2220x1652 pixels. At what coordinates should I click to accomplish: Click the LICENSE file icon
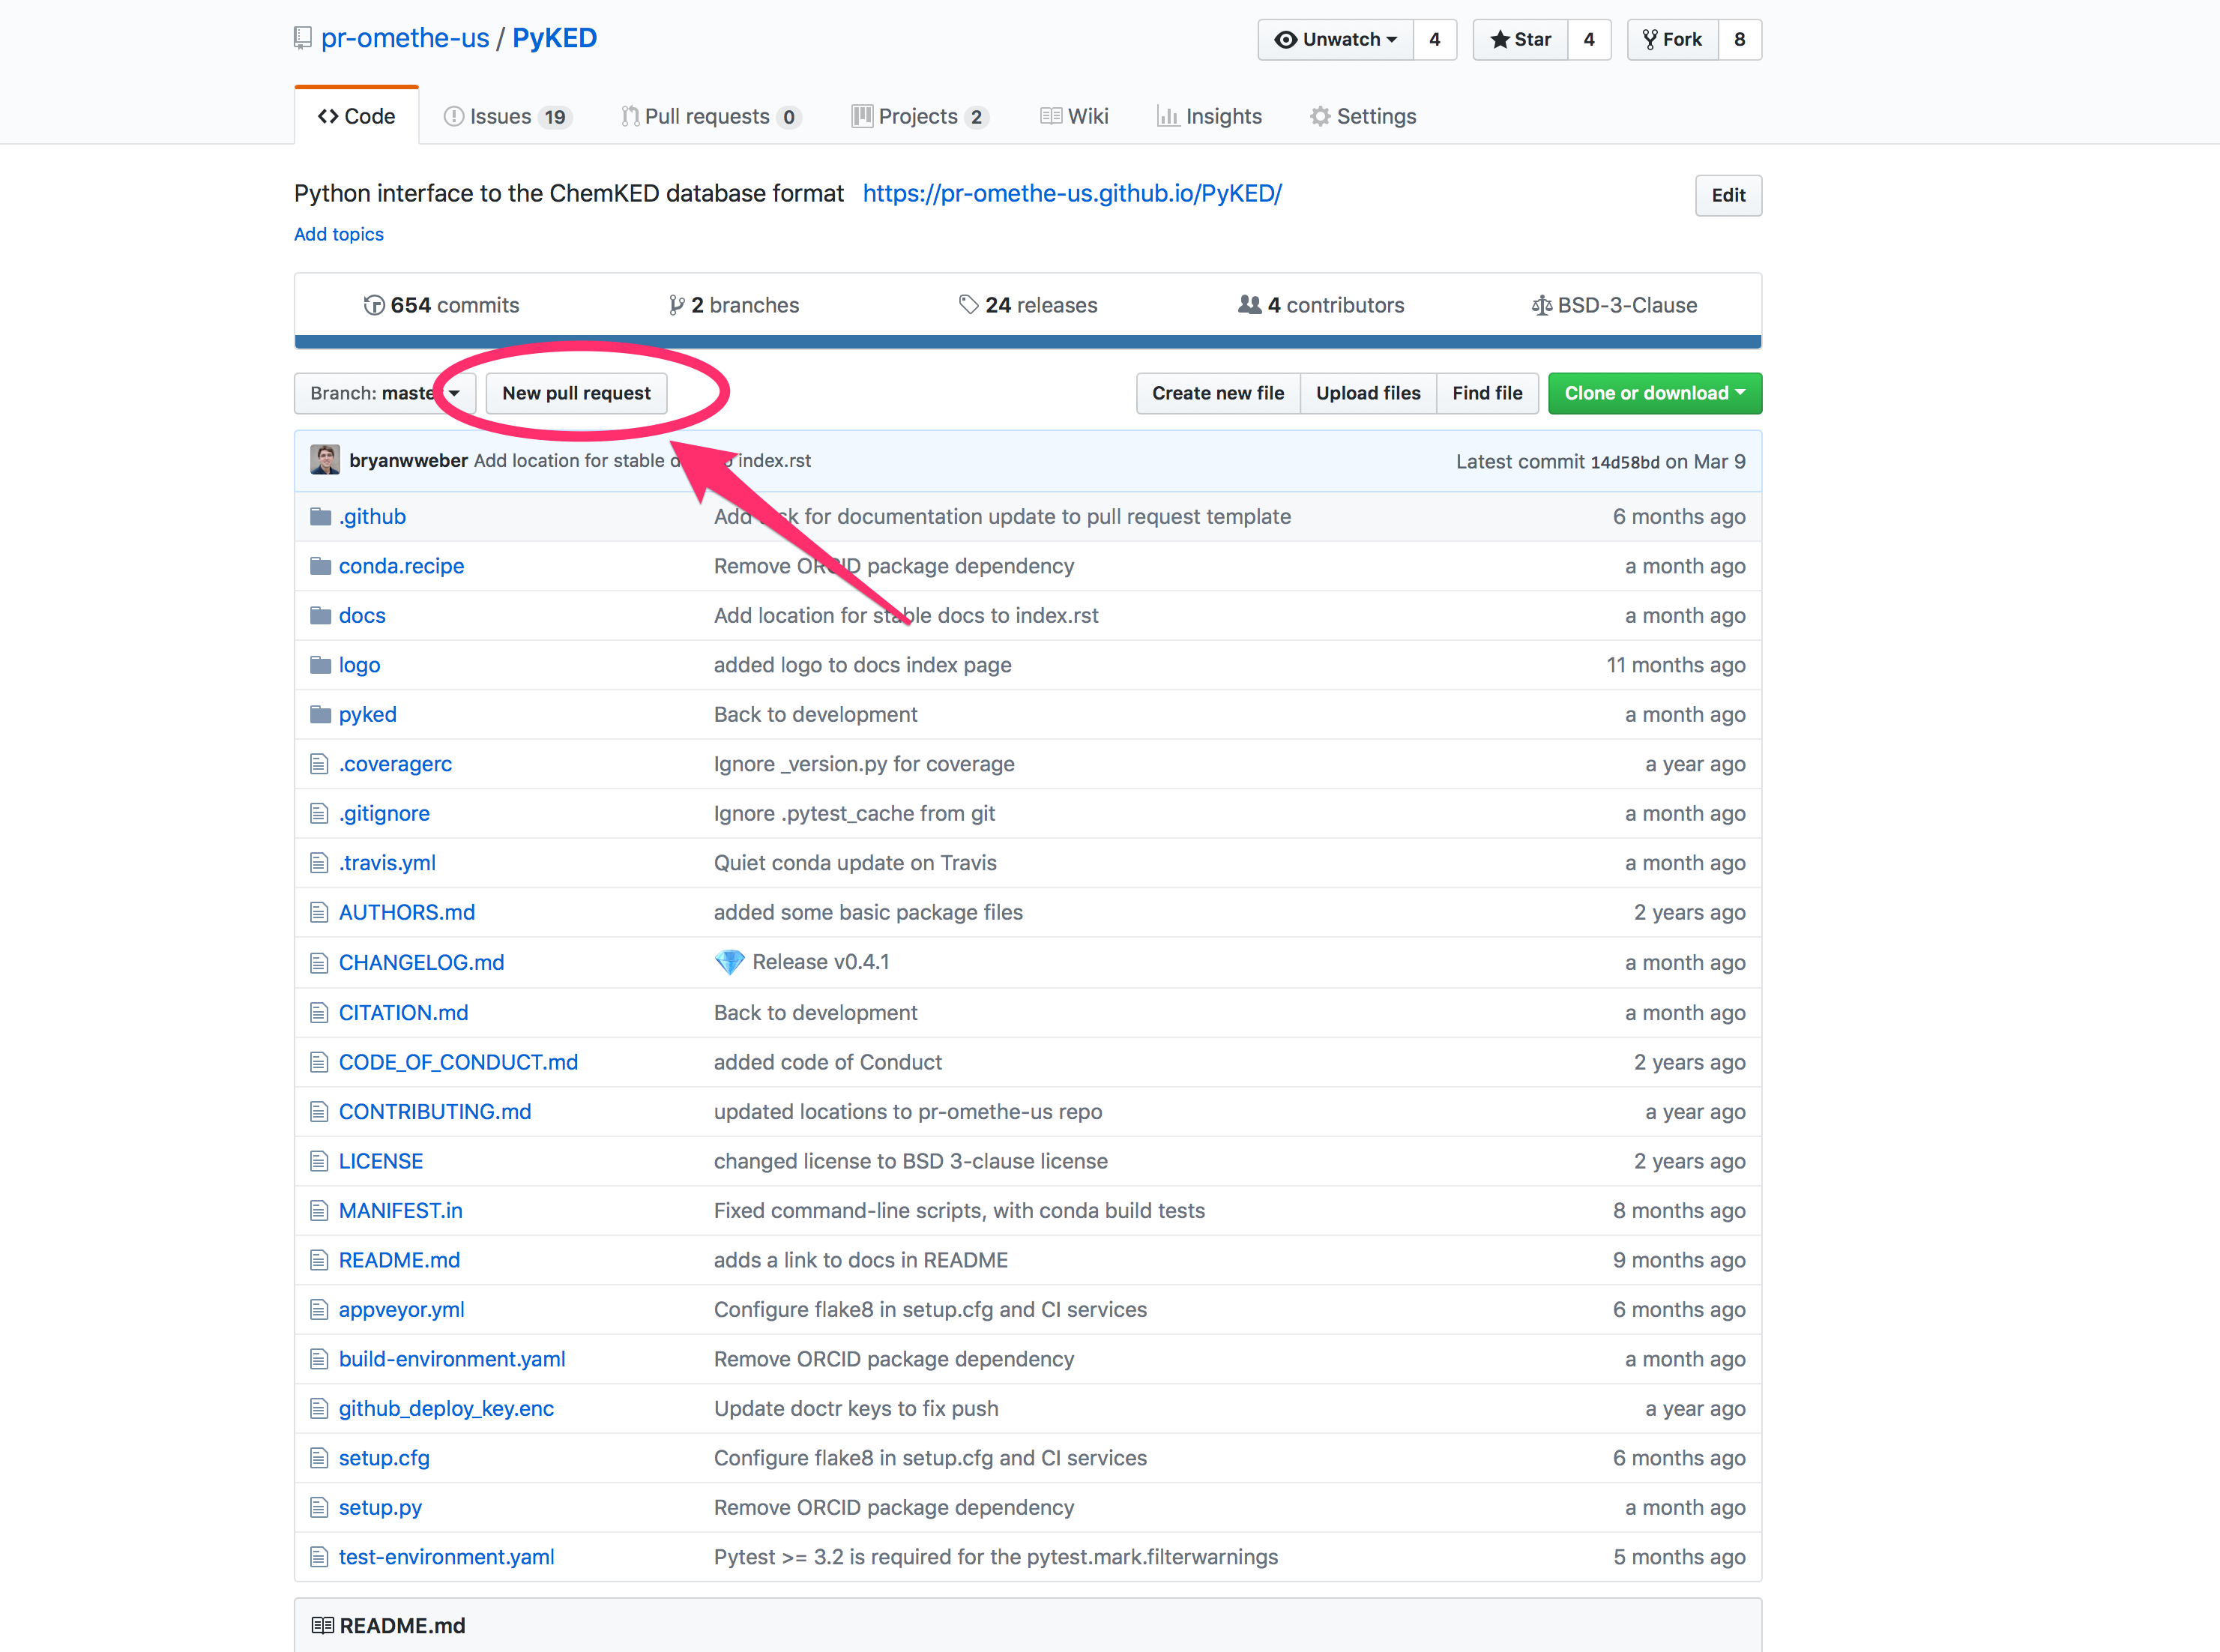point(319,1161)
